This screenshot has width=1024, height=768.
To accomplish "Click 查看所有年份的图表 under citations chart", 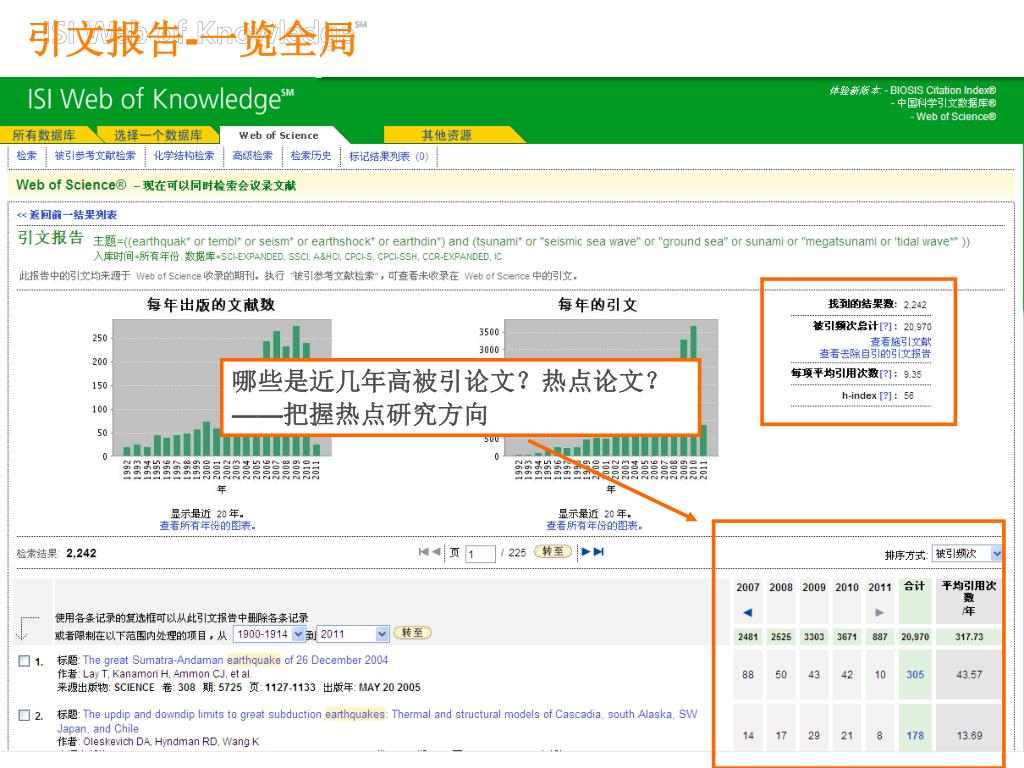I will pyautogui.click(x=594, y=525).
